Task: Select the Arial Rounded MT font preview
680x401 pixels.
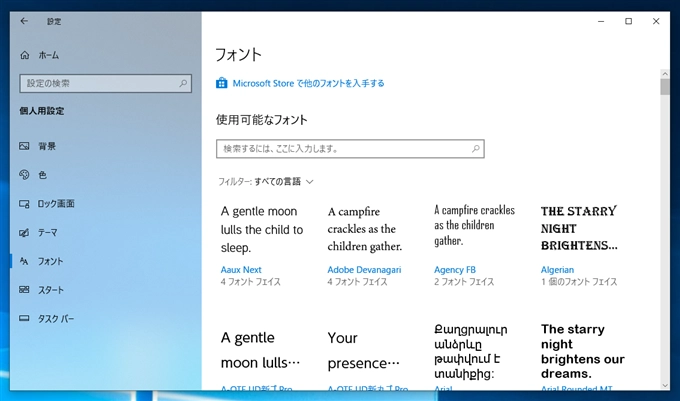Action: pyautogui.click(x=583, y=351)
